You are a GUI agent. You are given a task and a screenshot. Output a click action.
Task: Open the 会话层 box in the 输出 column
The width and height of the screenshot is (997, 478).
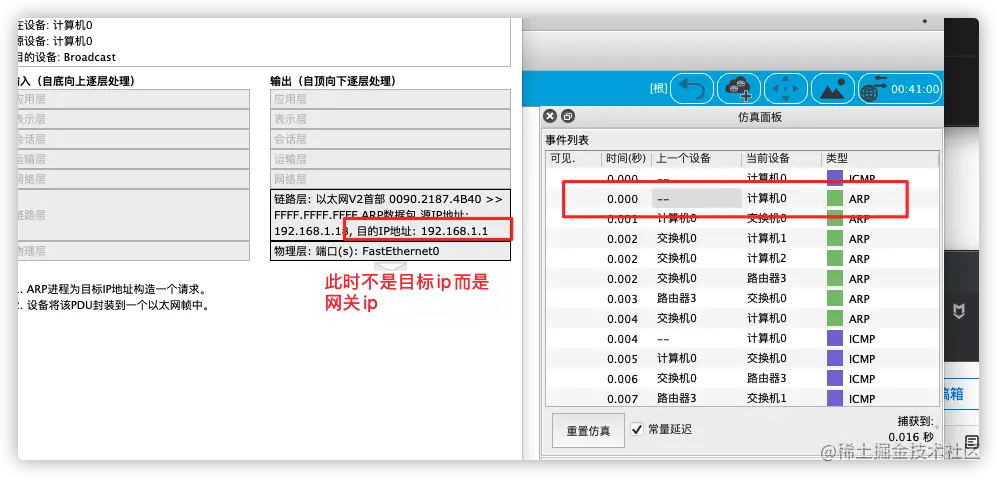coord(390,139)
